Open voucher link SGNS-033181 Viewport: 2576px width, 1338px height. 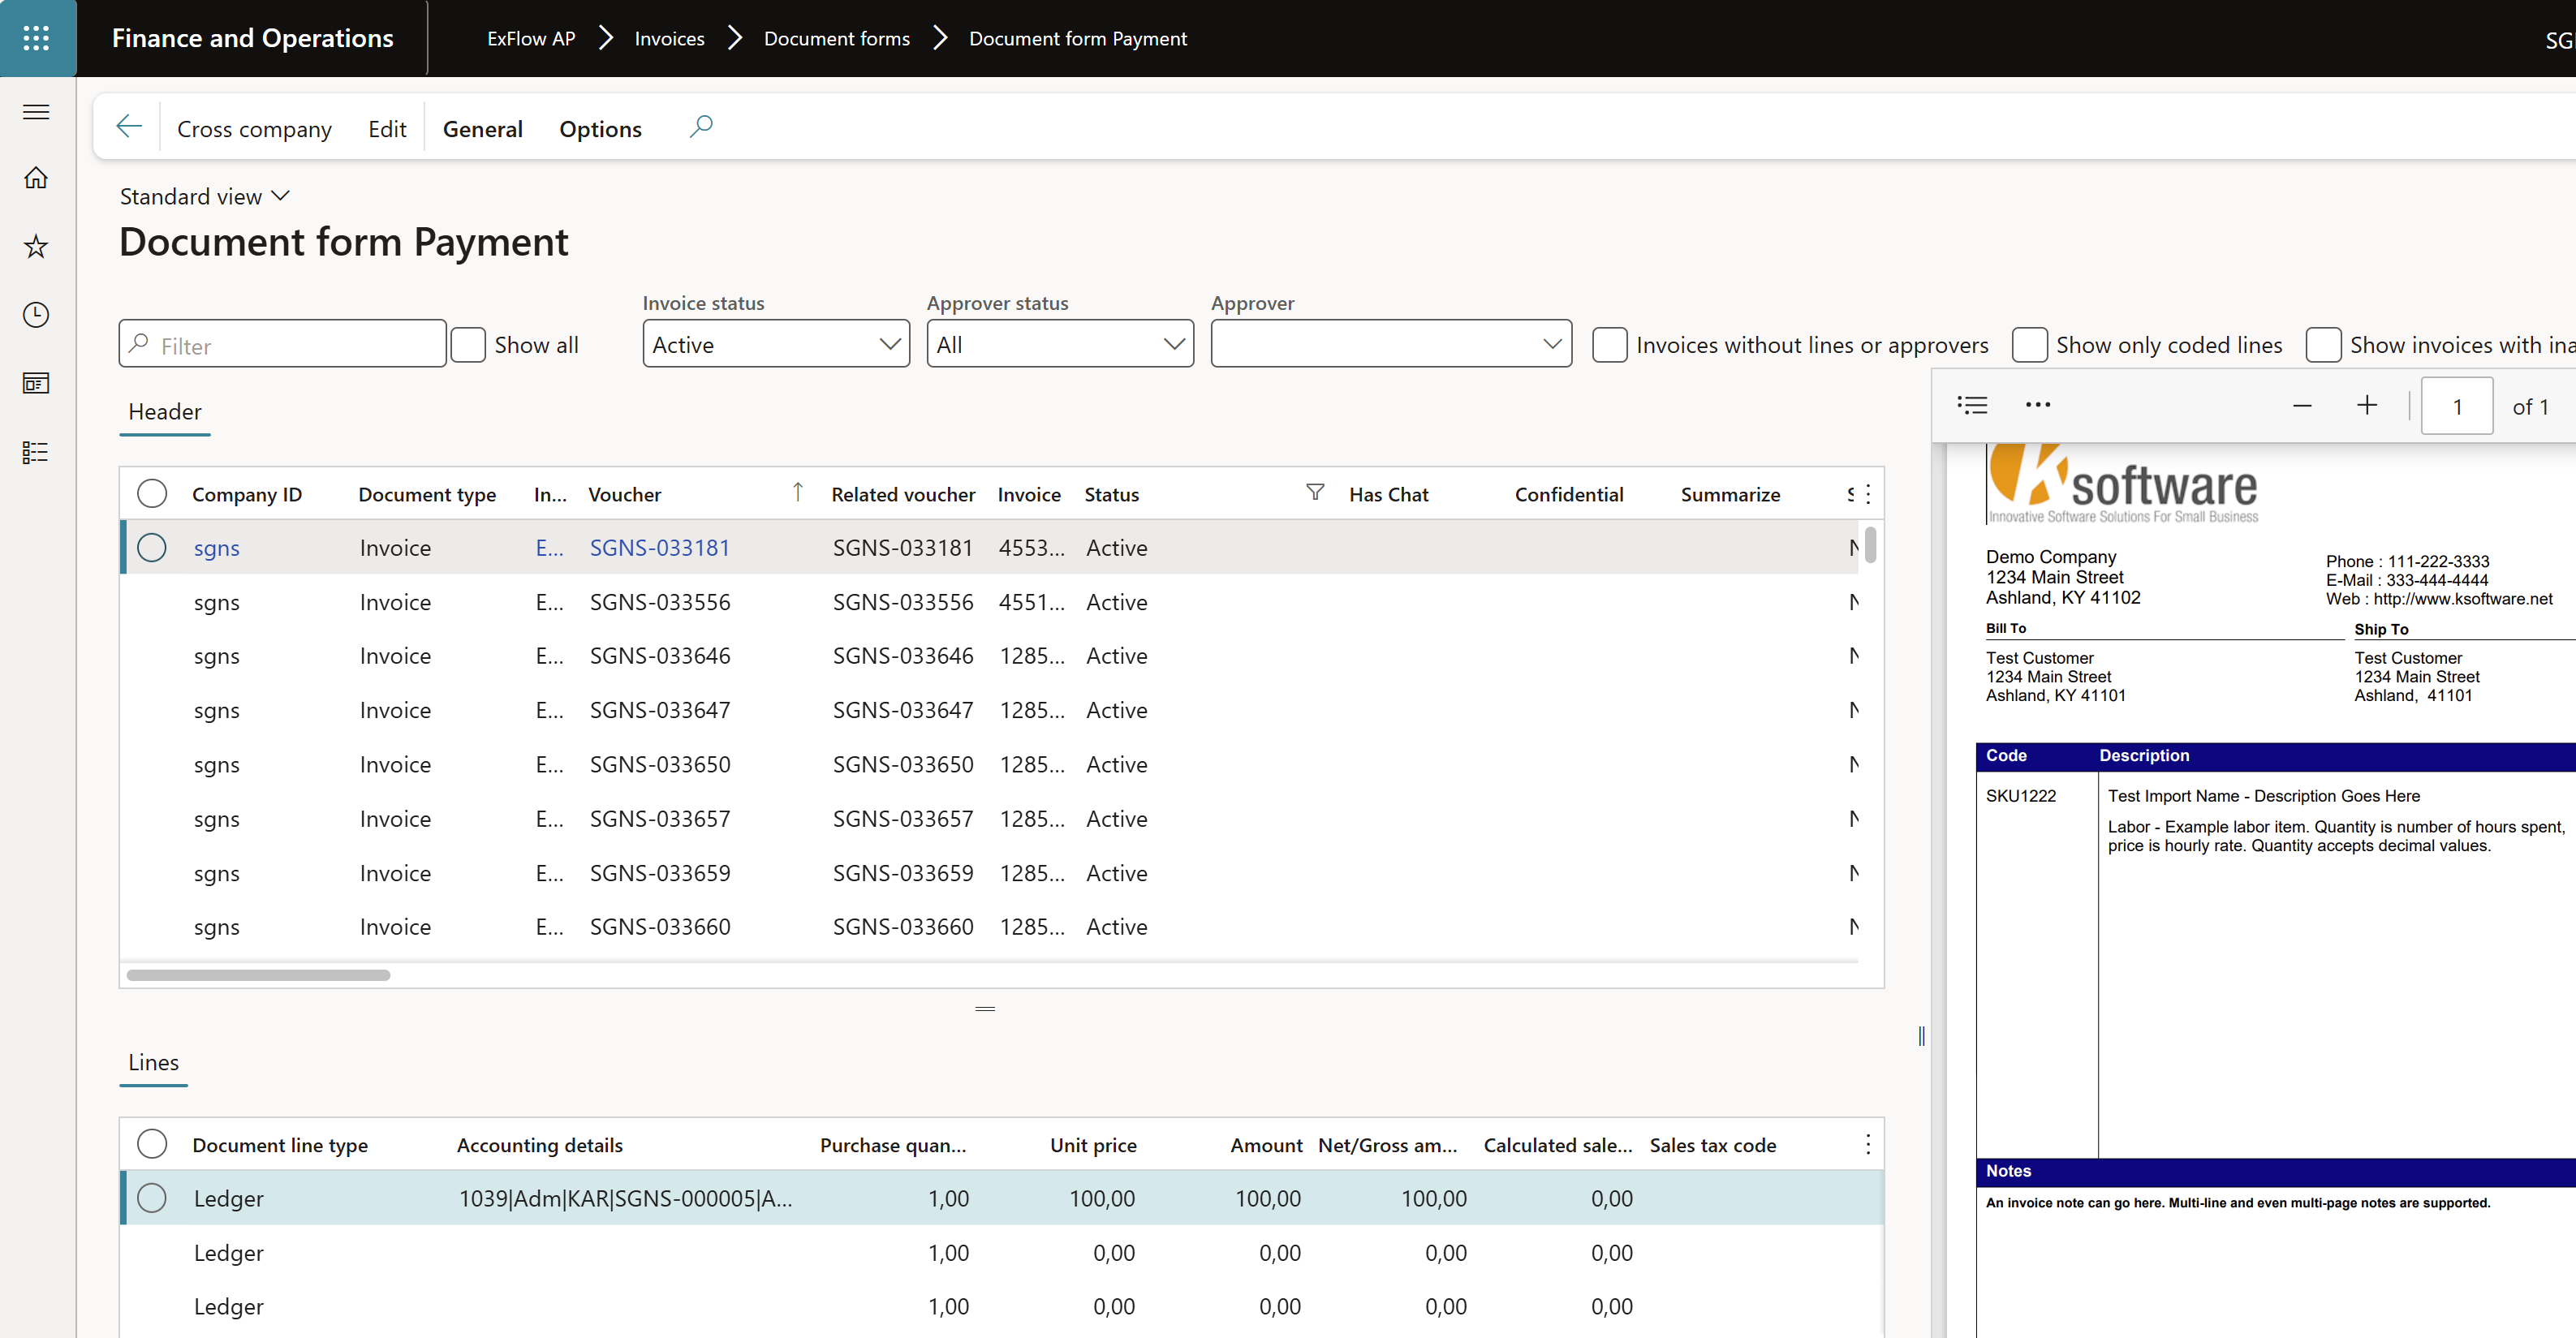660,548
